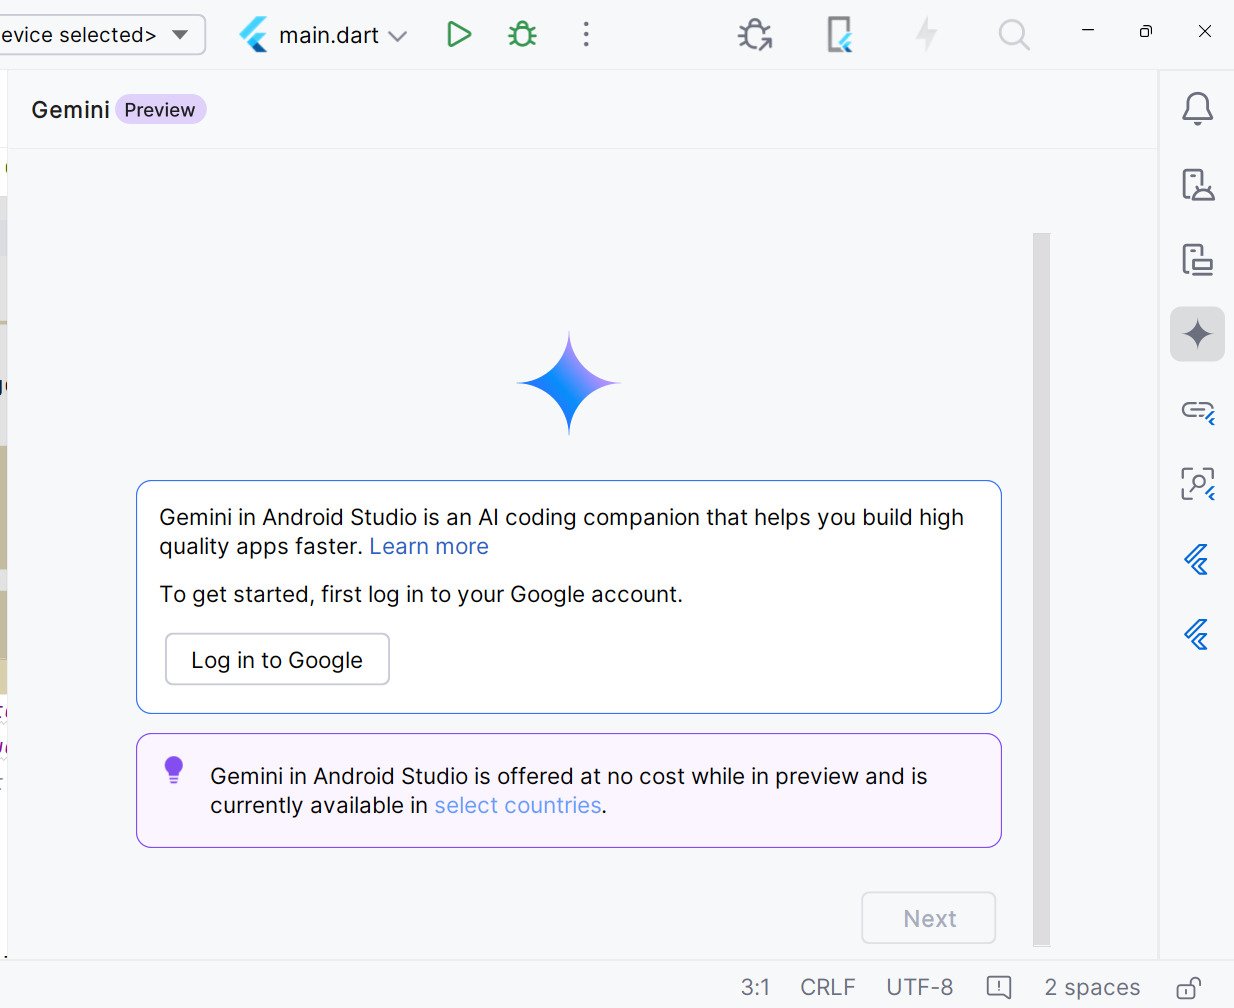Click the lightning bolt hot reload icon
Screen dimensions: 1234x1008
[x=927, y=35]
